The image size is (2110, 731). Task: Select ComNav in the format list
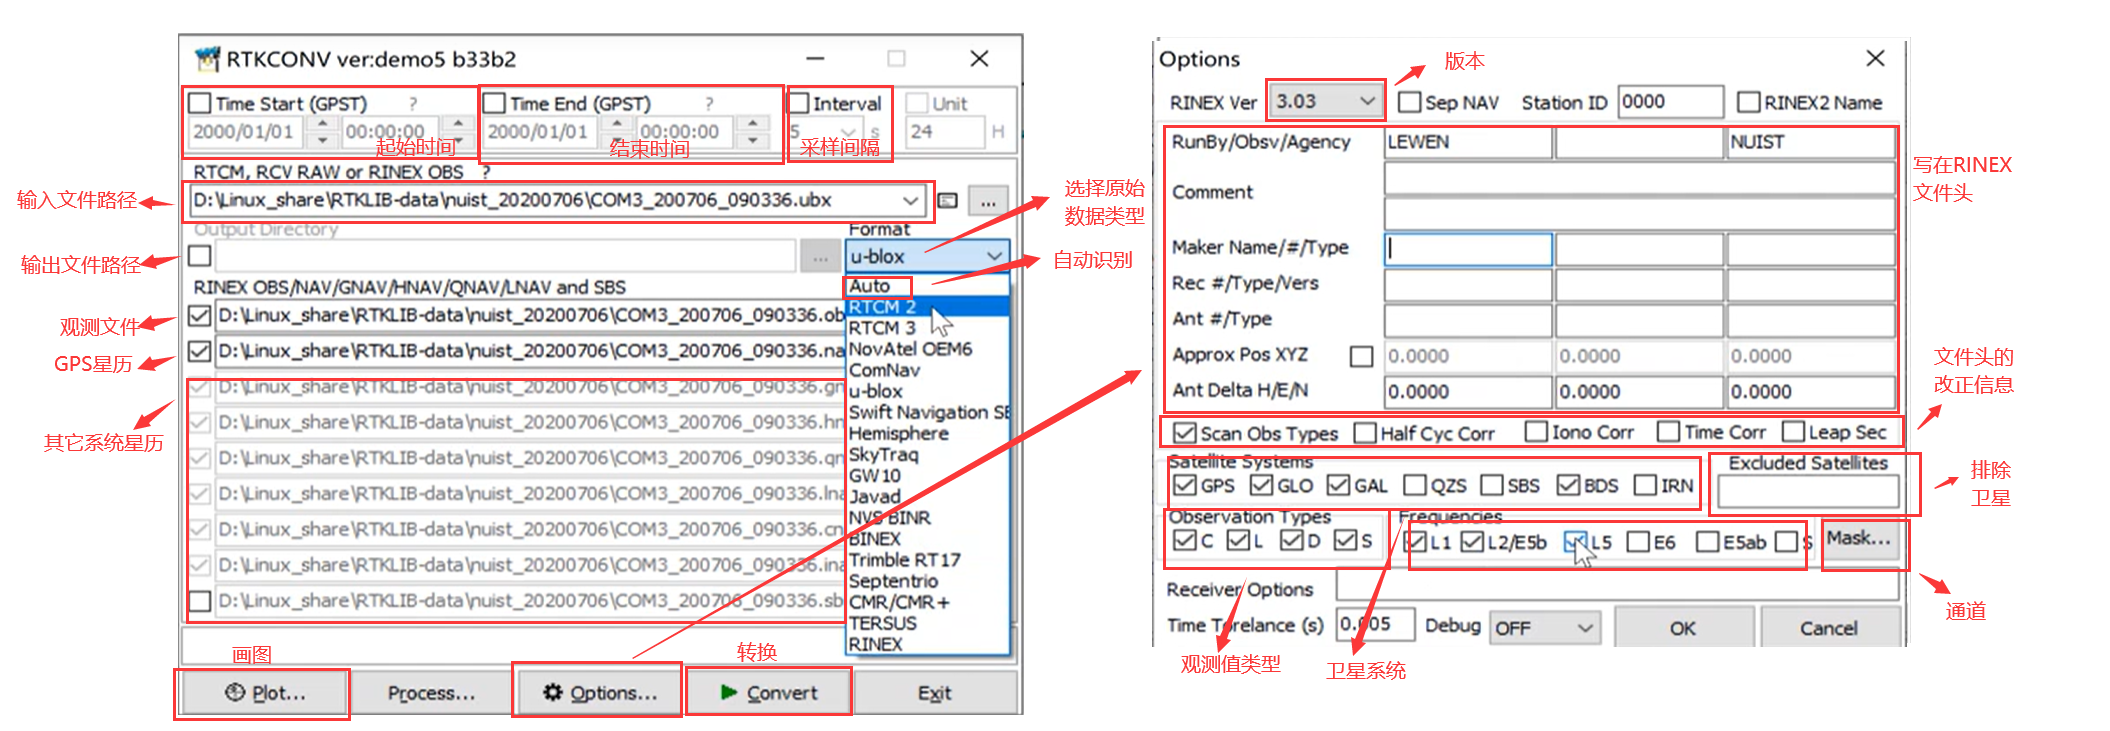point(884,370)
